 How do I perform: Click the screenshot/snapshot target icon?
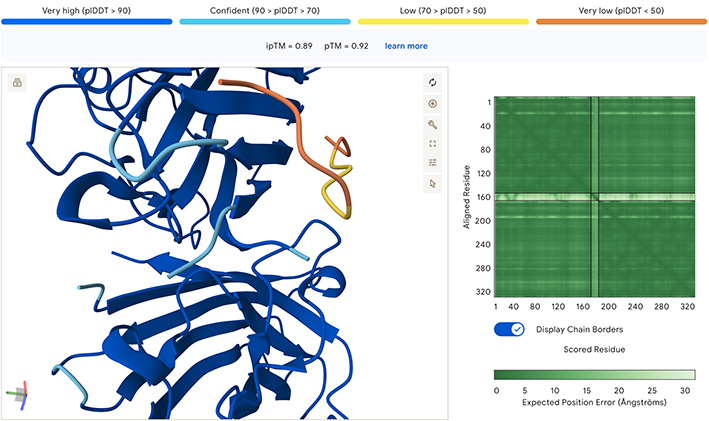point(432,103)
